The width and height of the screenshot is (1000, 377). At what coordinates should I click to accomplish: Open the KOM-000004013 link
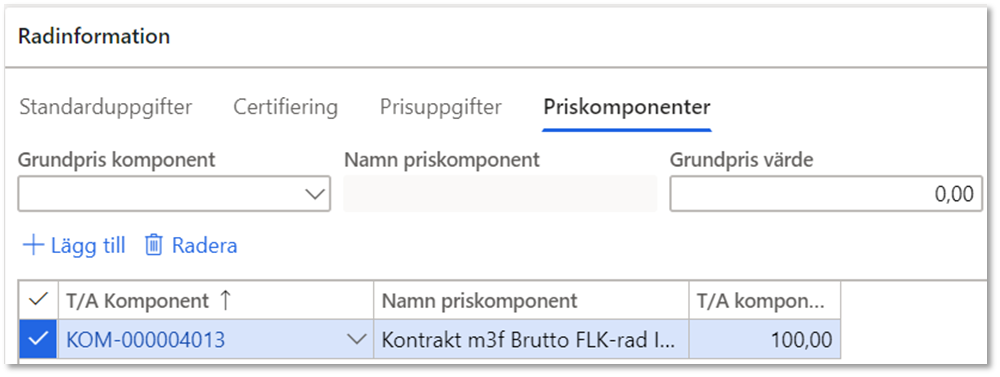[x=145, y=340]
